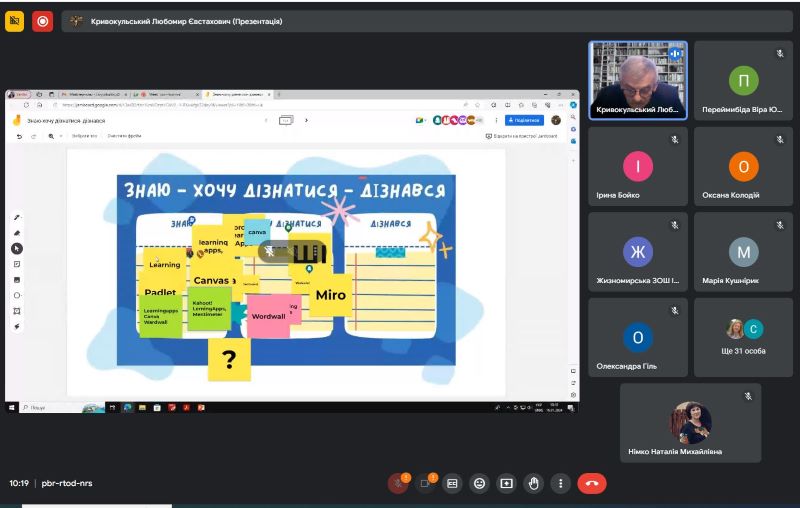Screen dimensions: 800x508
Task: Open the frame bar thumbnail indicator
Action: (x=286, y=120)
